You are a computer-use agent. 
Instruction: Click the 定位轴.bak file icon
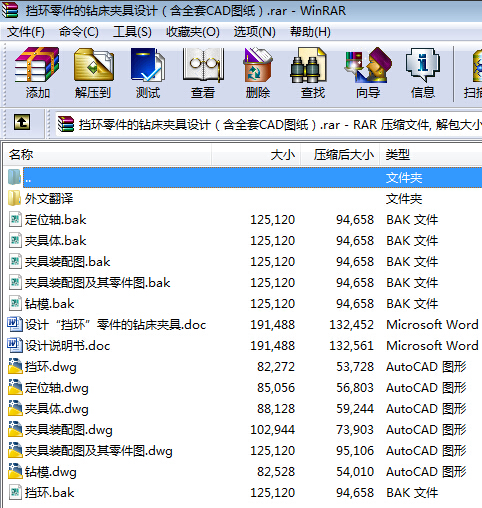(x=15, y=219)
